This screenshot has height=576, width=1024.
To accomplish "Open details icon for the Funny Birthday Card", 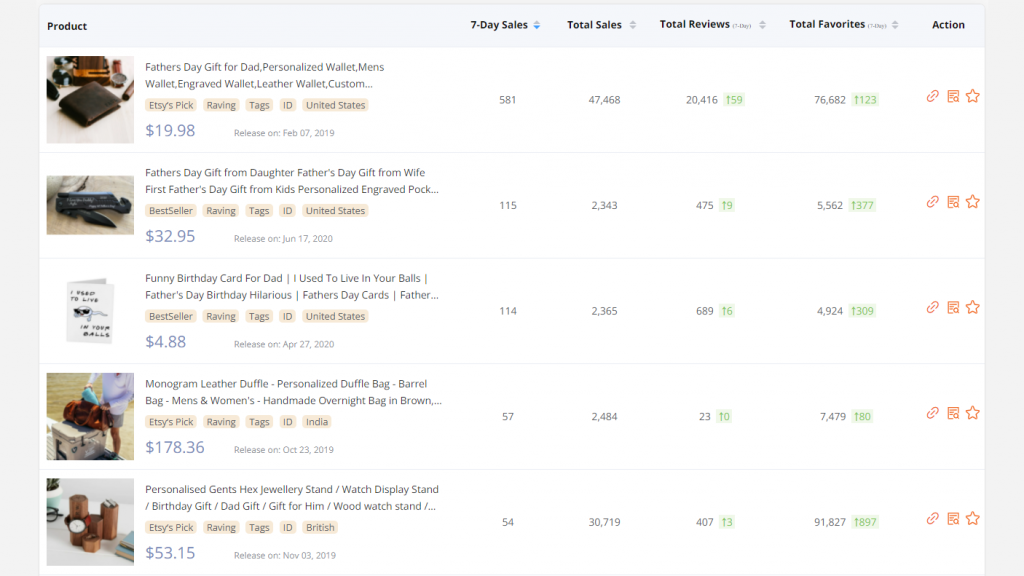I will coord(953,307).
